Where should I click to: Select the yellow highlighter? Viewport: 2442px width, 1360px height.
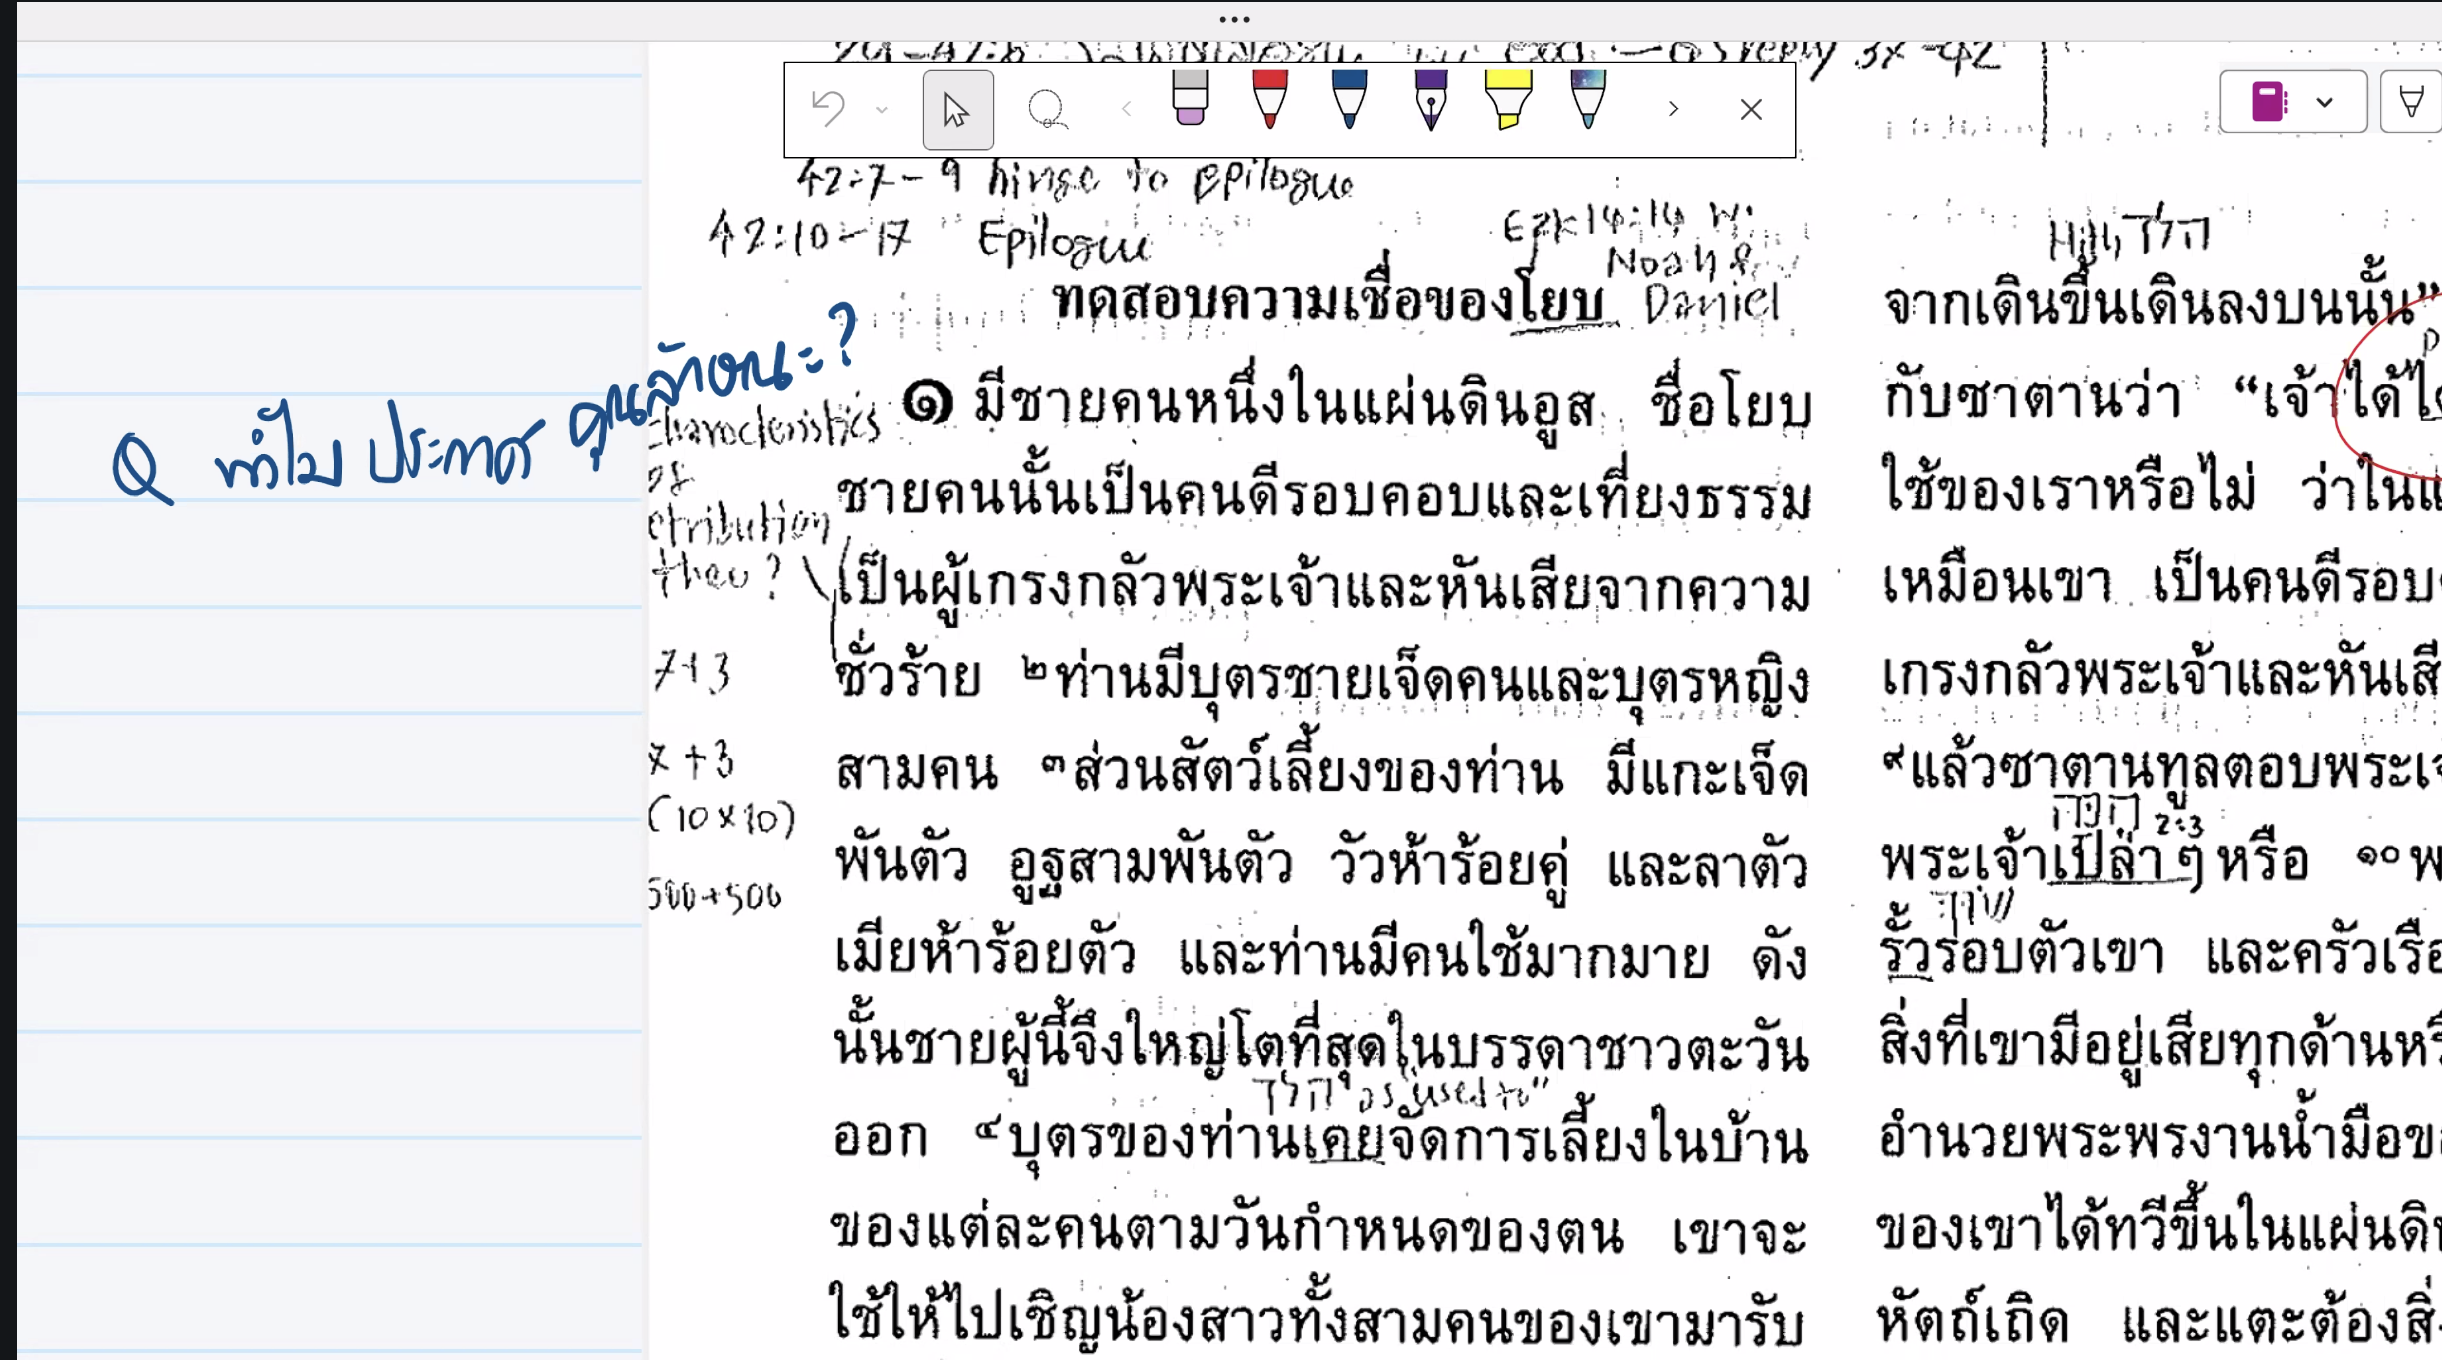(1508, 98)
